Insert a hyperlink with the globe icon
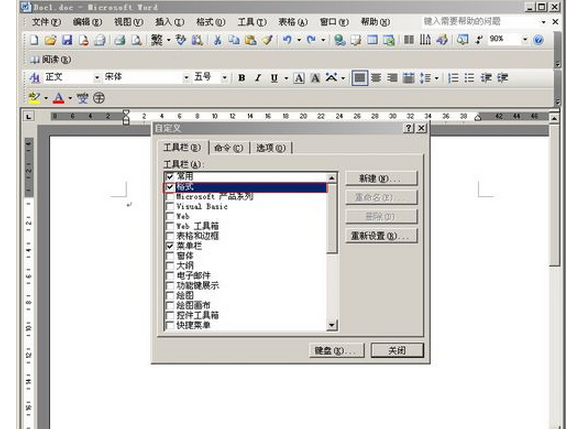580x429 pixels. pyautogui.click(x=339, y=40)
